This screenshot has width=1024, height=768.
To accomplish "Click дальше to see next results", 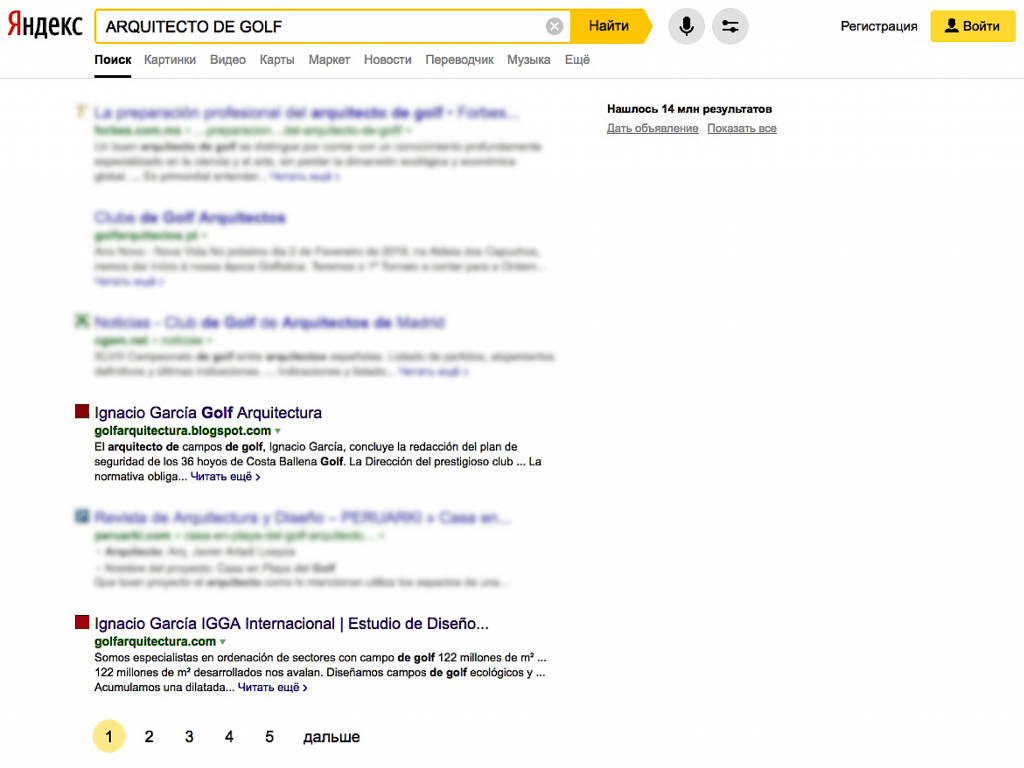I will coord(331,737).
